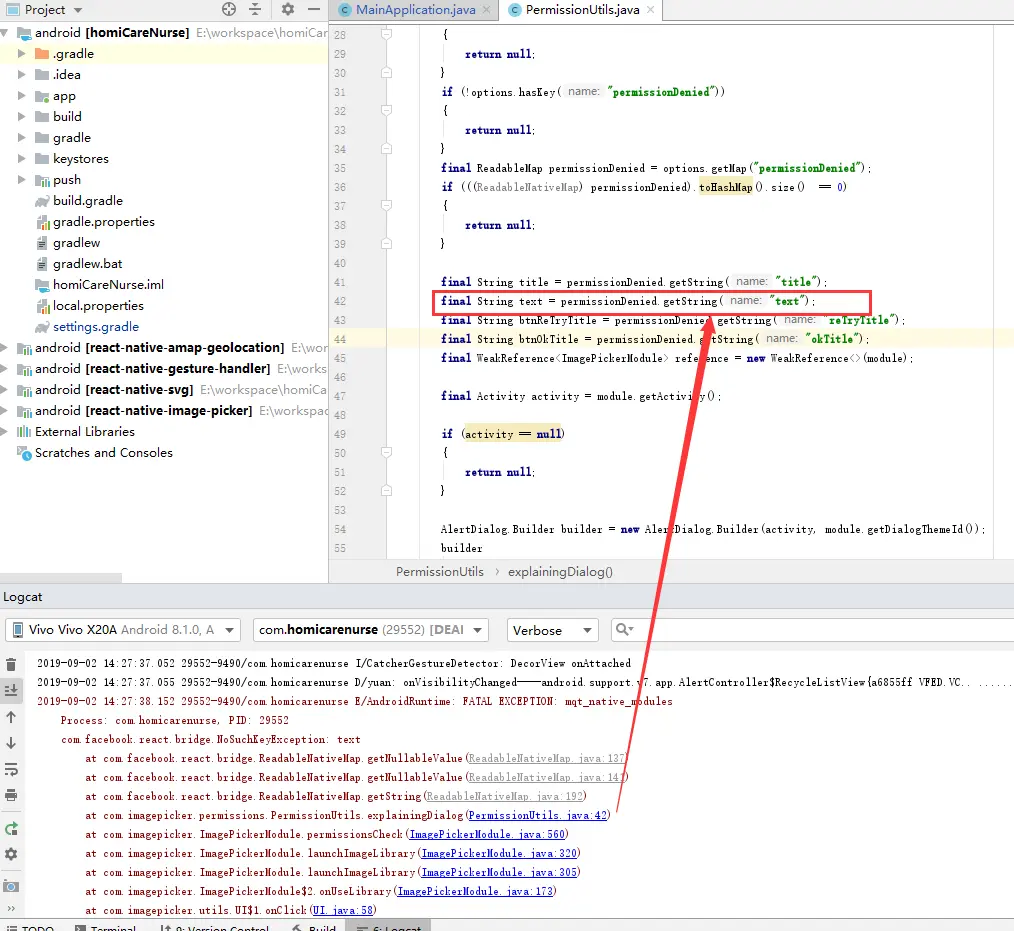This screenshot has width=1014, height=931.
Task: Close the MainApplication.java tab
Action: click(486, 10)
